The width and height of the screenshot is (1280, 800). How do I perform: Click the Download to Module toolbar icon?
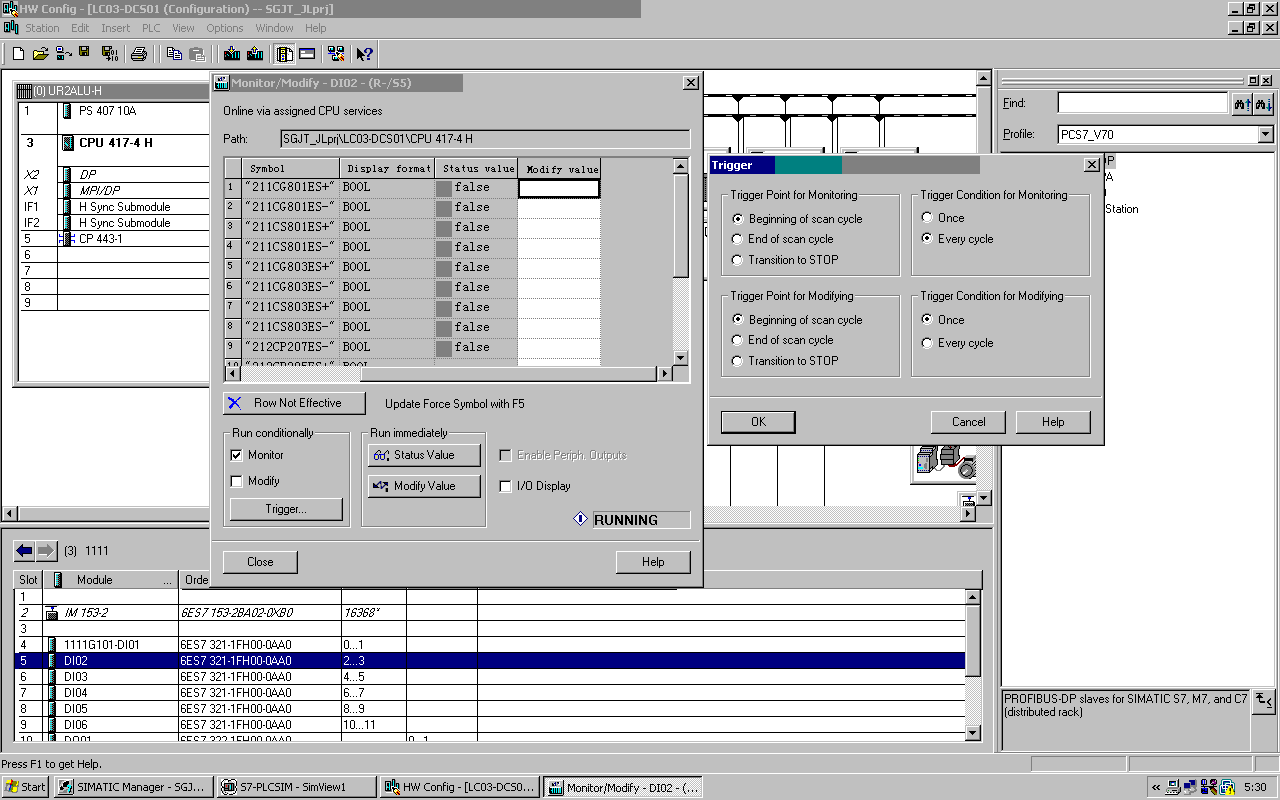[x=232, y=54]
